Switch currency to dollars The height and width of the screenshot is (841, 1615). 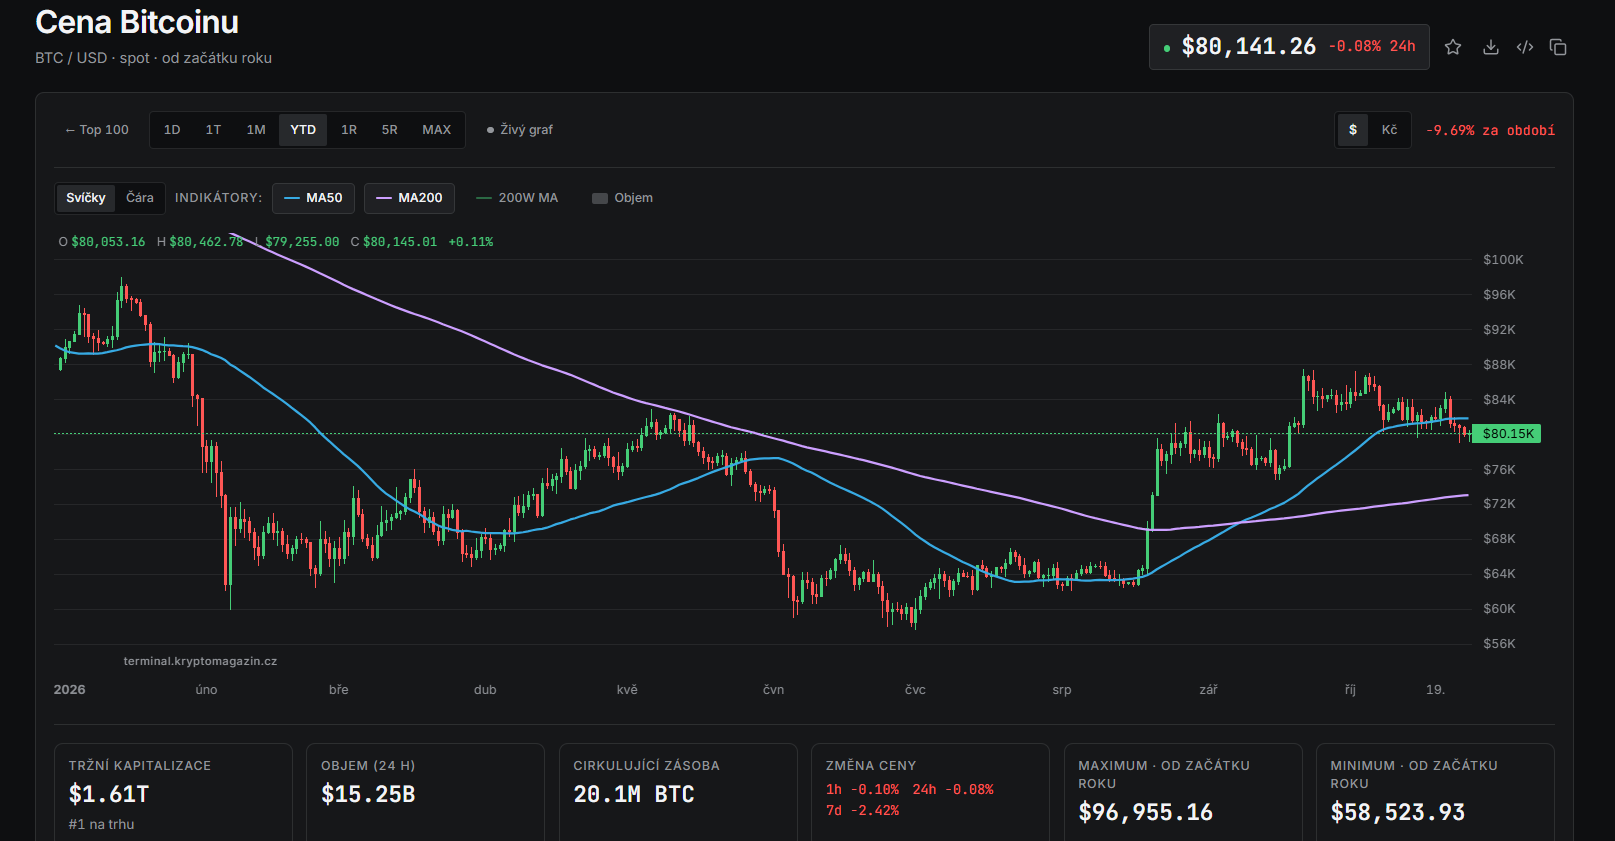1353,130
